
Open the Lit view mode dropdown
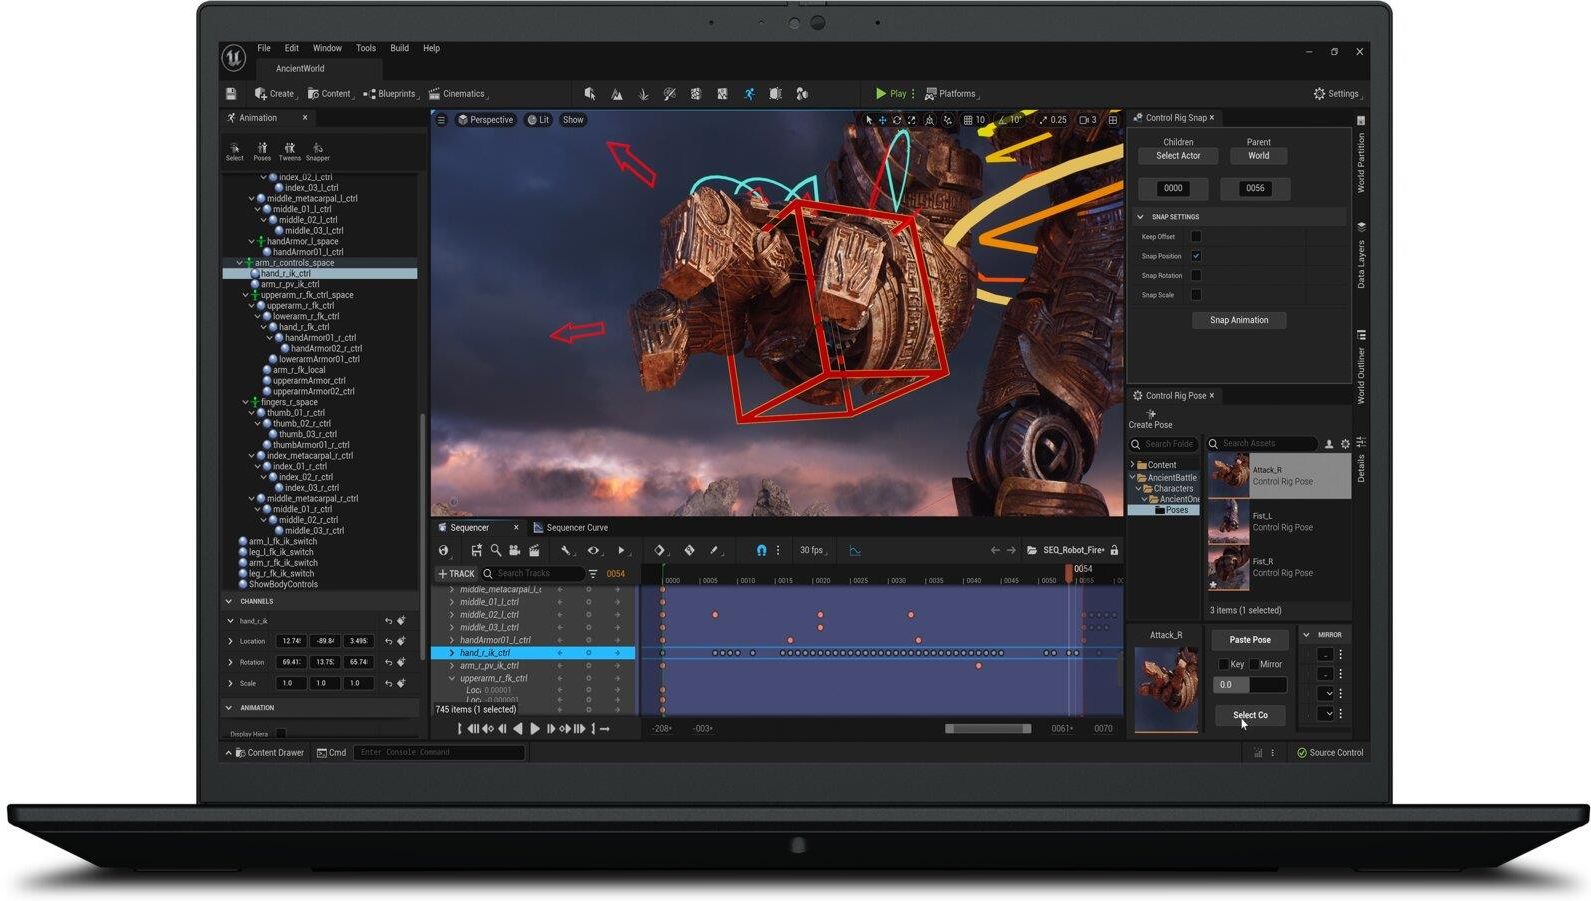[538, 120]
